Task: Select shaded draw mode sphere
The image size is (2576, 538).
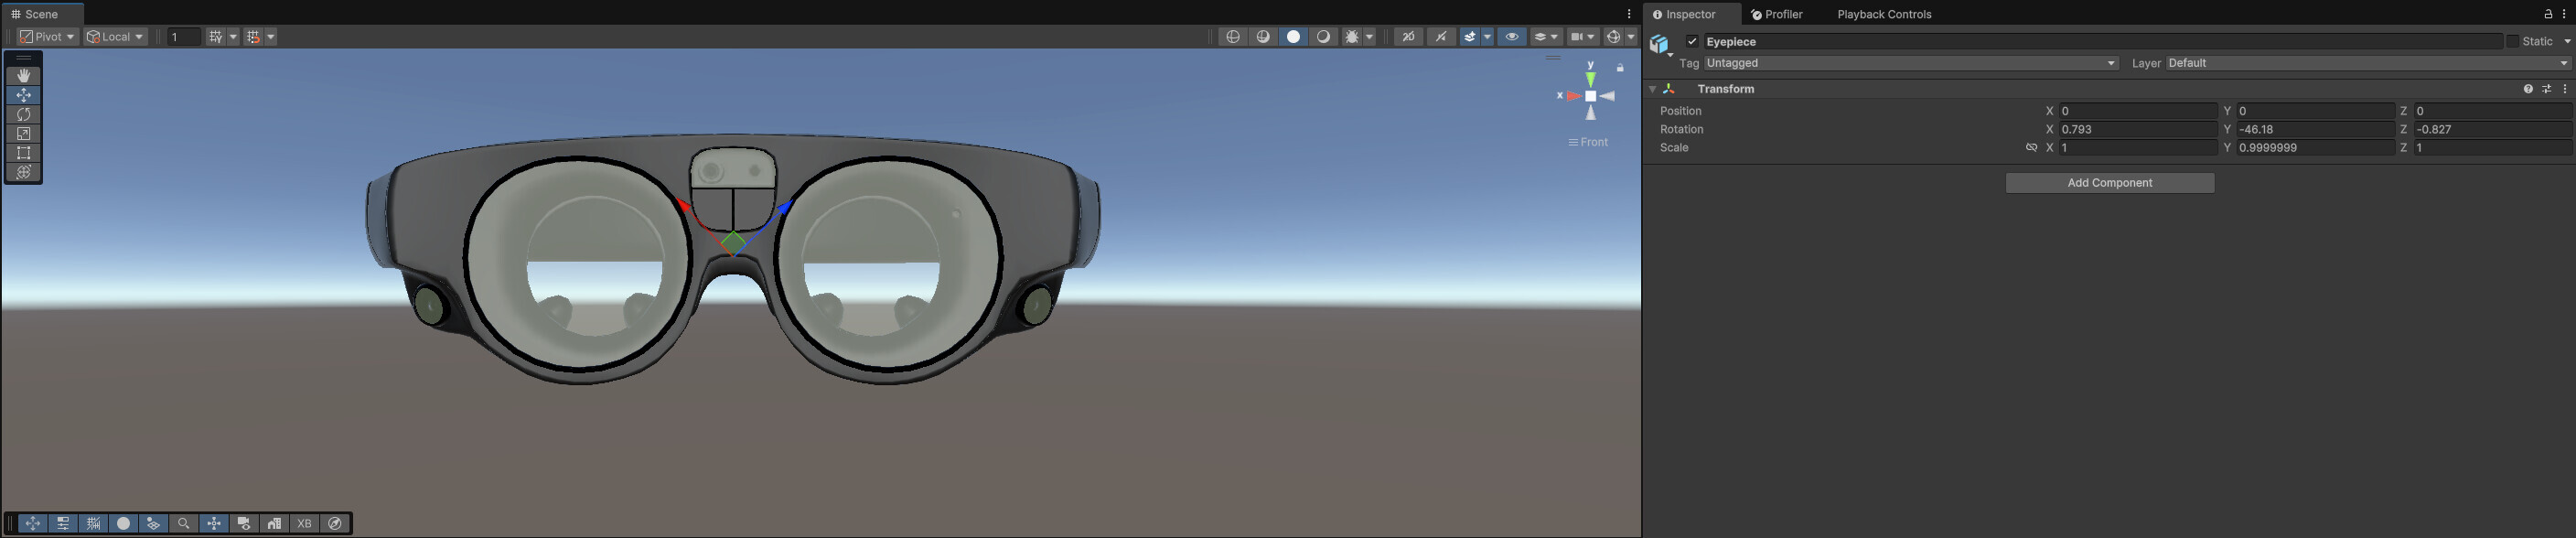Action: tap(1323, 37)
